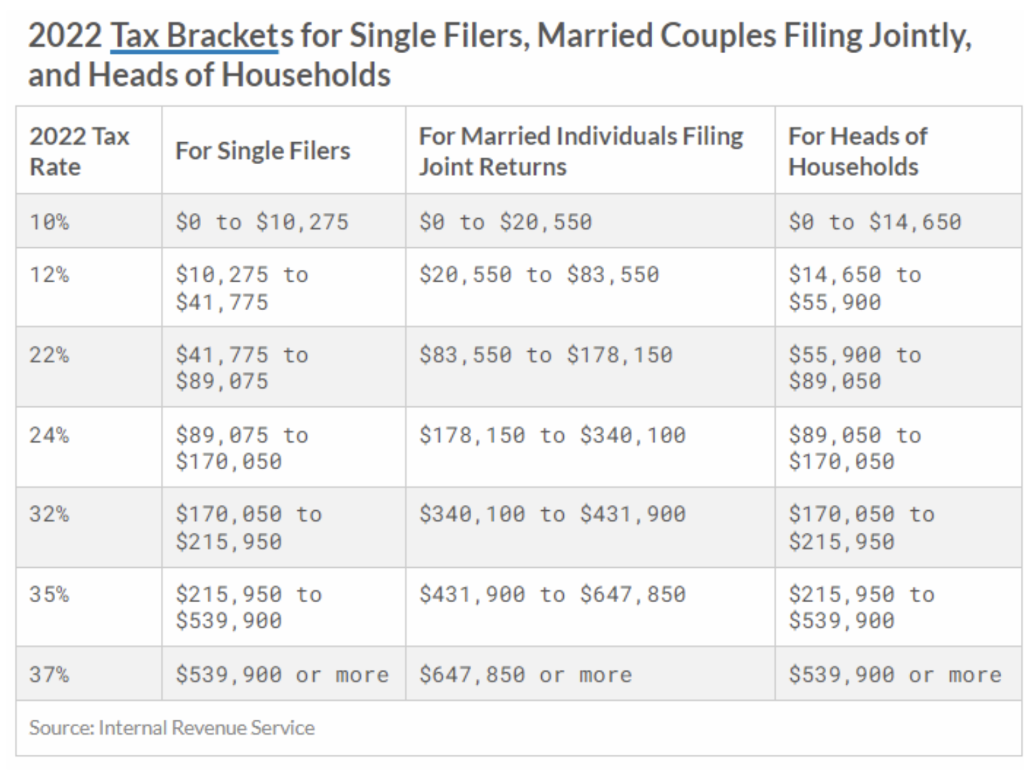Click the '$20,550 to $83,550' joint cell
Image resolution: width=1024 pixels, height=771 pixels.
point(590,287)
